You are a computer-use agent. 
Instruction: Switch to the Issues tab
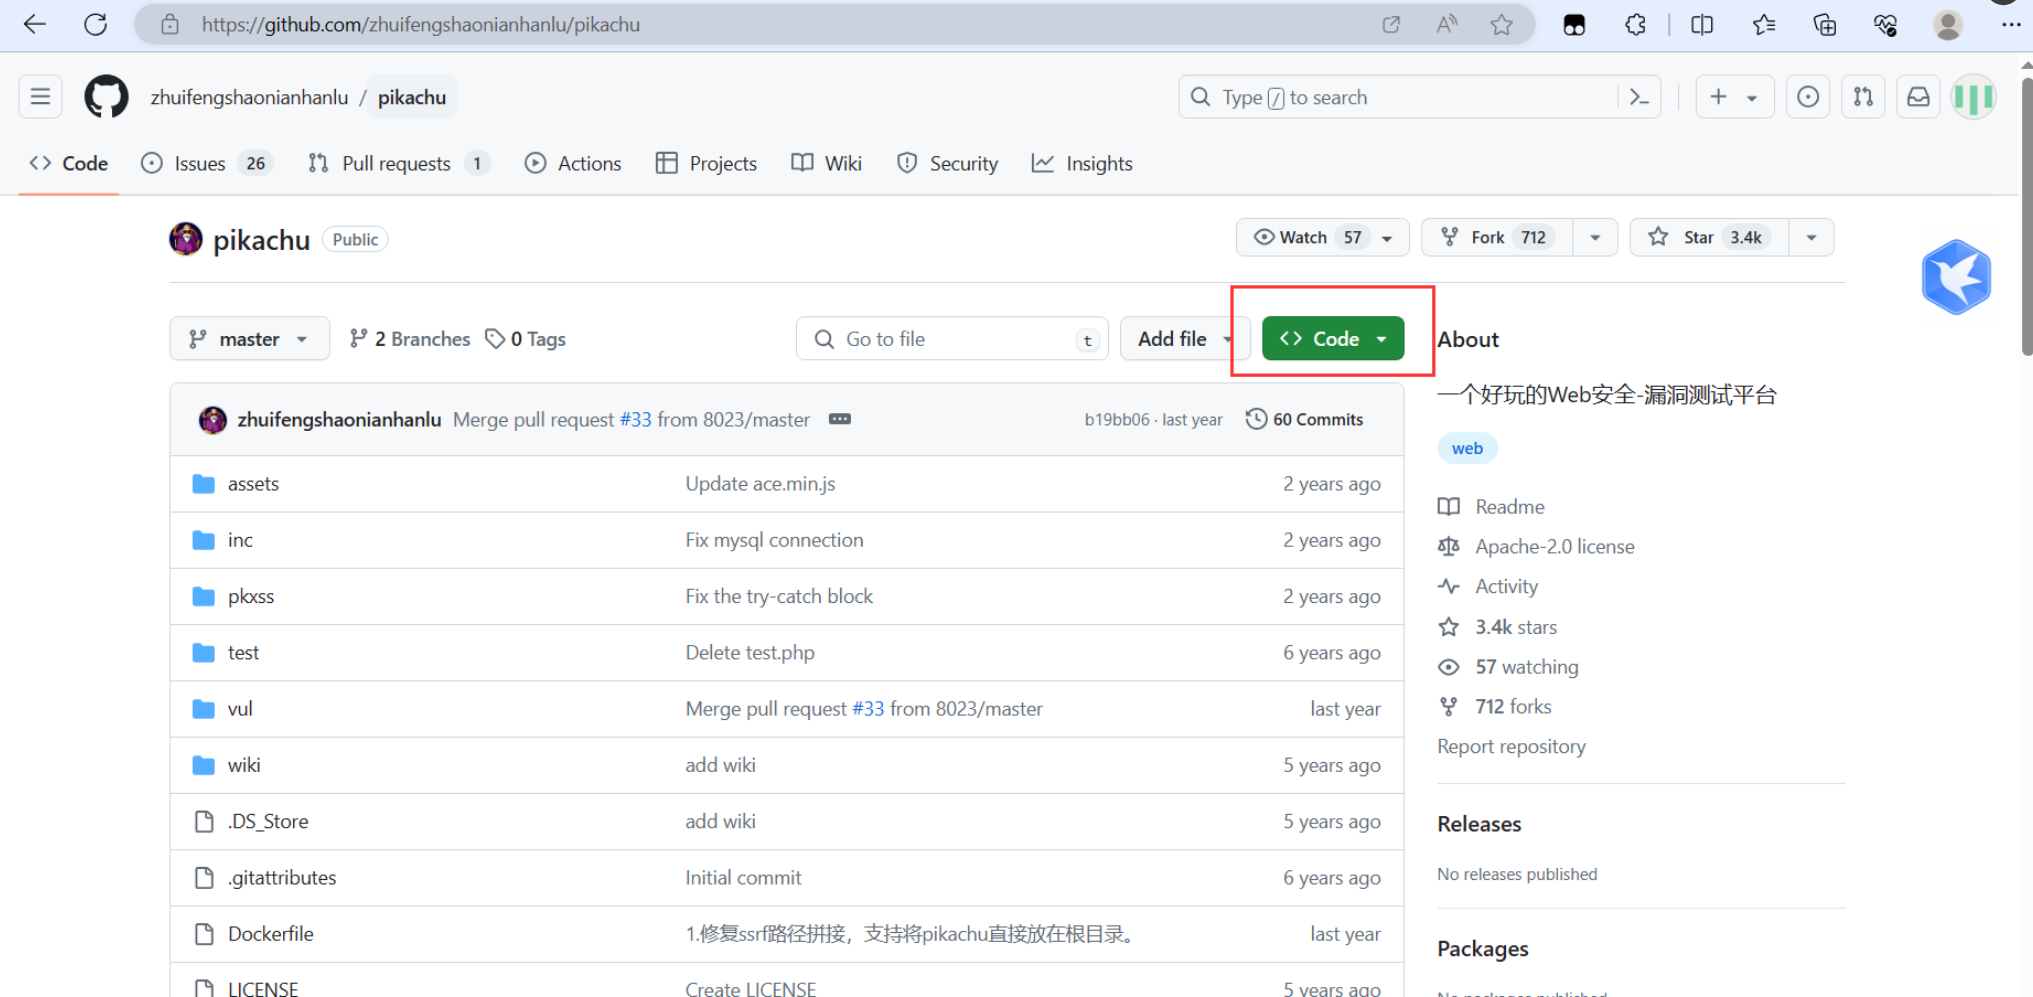click(x=207, y=163)
